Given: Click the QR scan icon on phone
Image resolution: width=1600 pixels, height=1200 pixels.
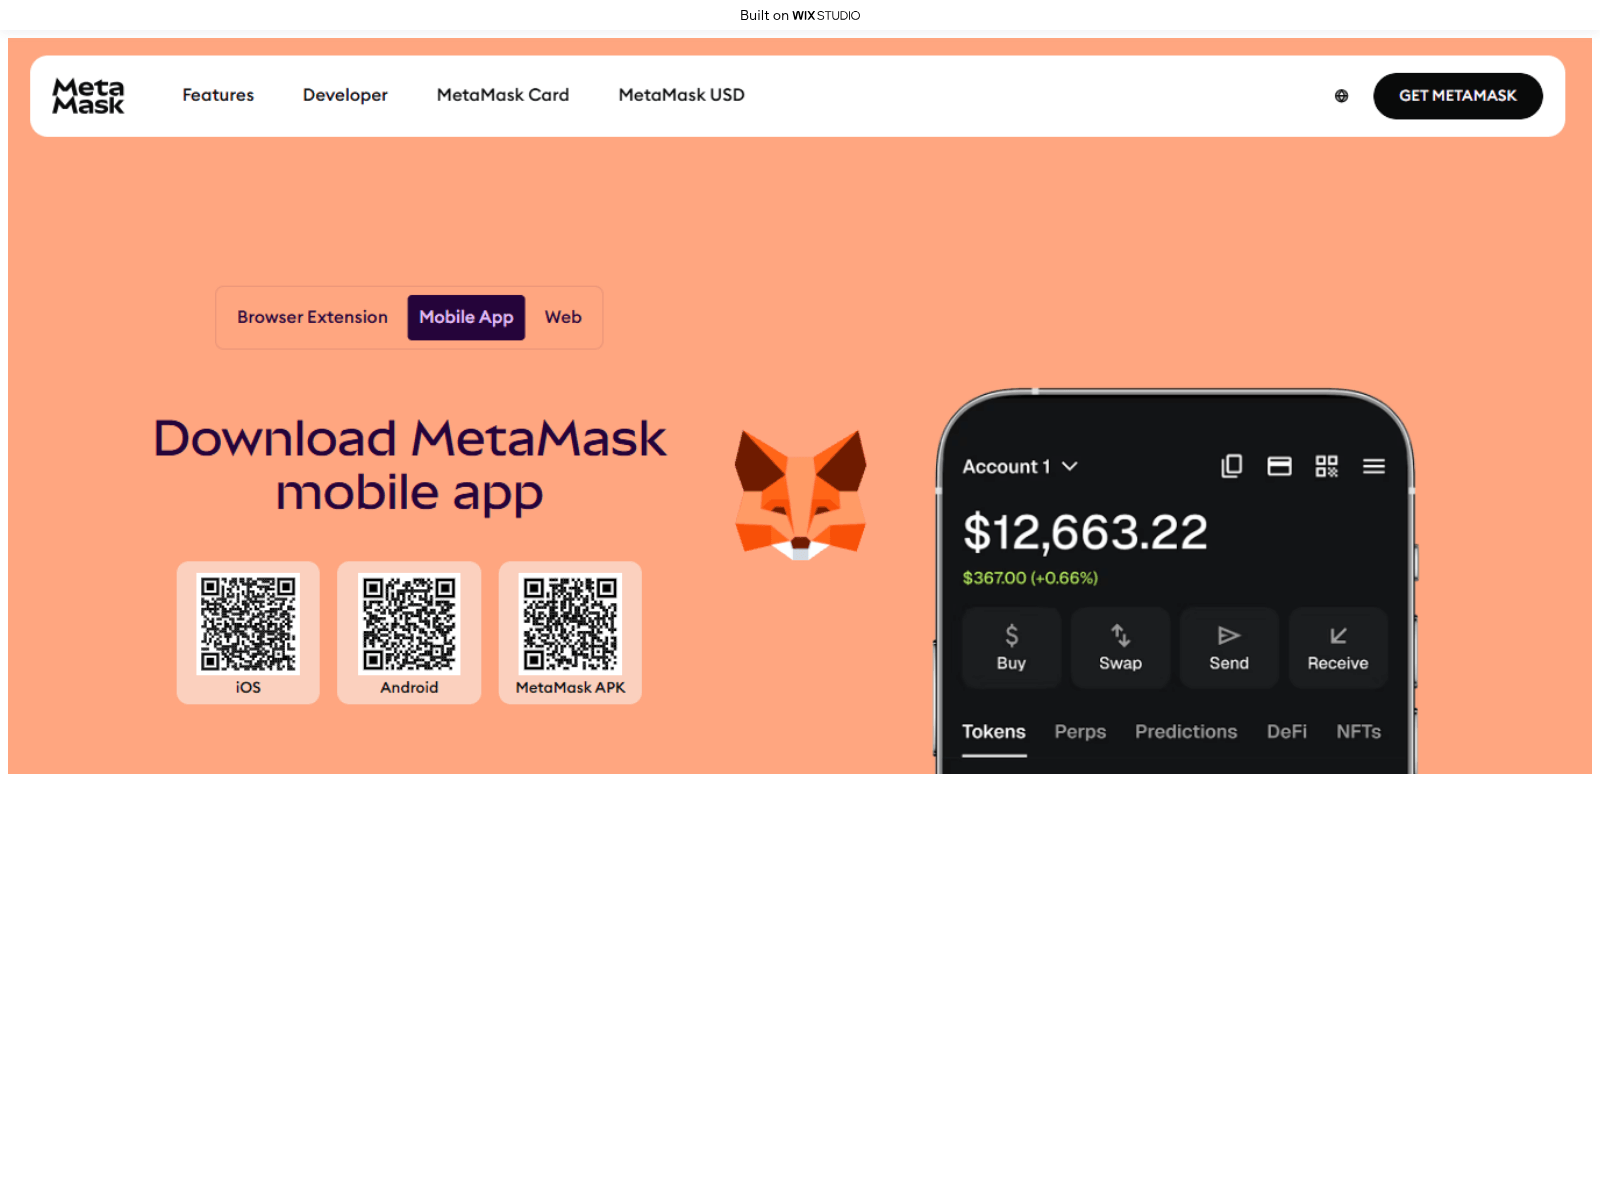Looking at the screenshot, I should point(1326,466).
